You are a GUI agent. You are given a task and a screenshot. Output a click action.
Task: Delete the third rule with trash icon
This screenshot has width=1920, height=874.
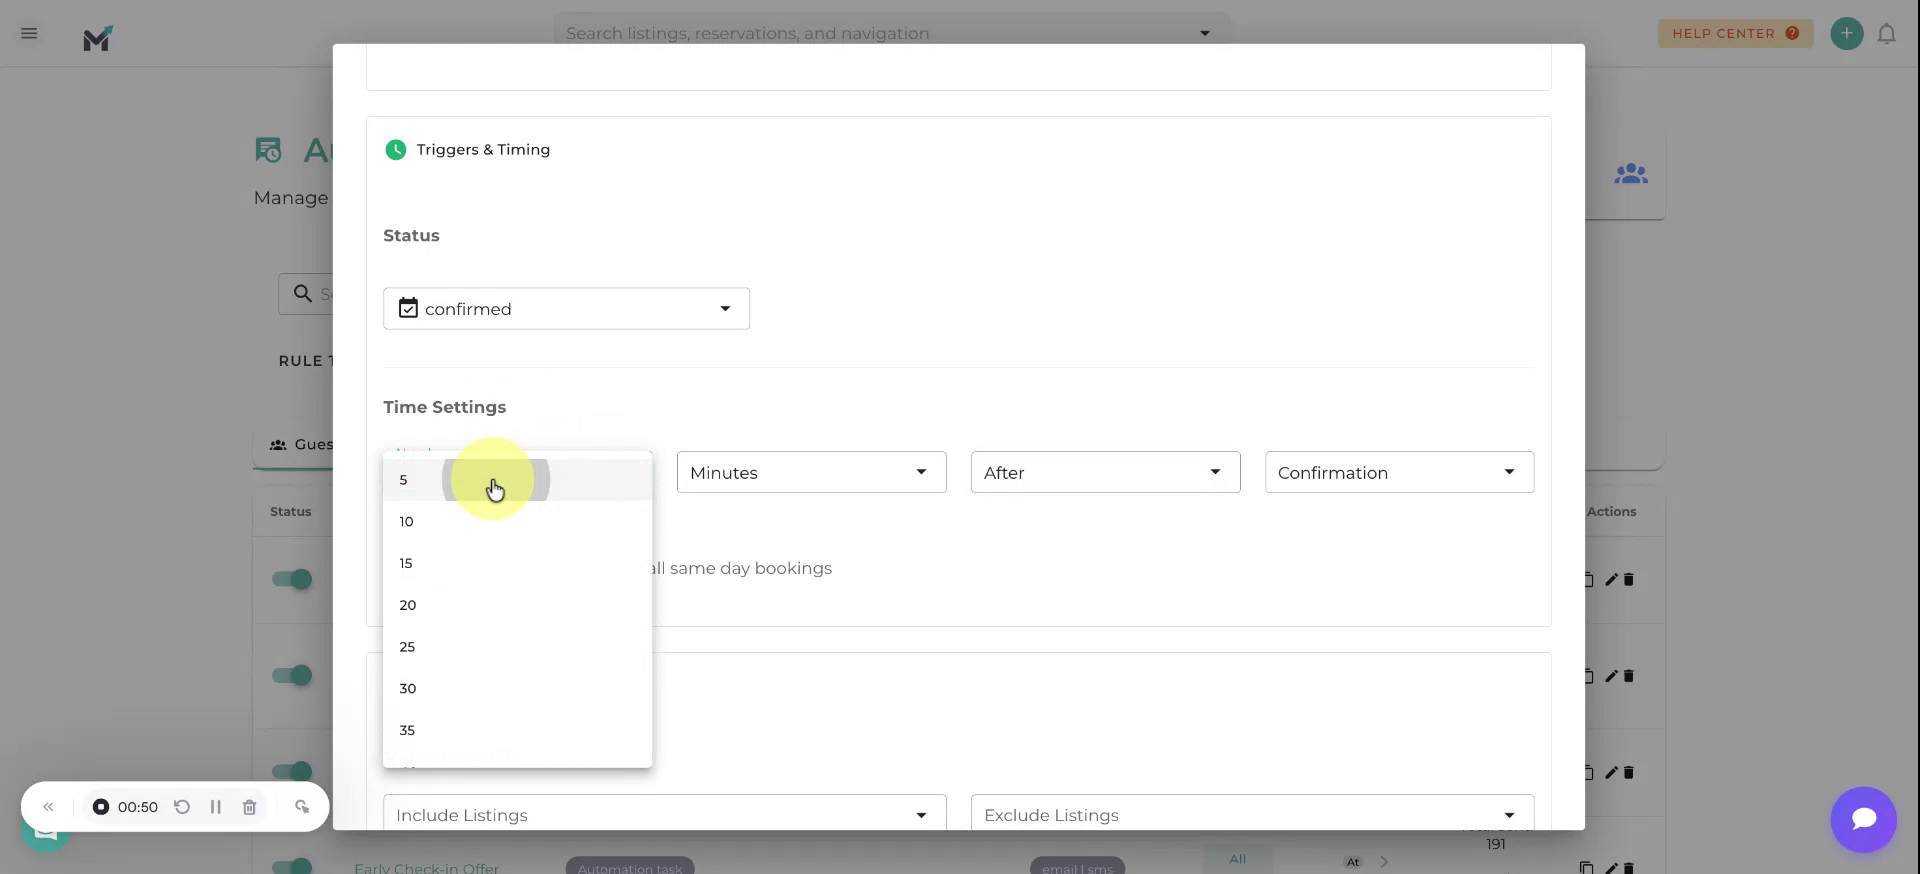(x=1628, y=772)
